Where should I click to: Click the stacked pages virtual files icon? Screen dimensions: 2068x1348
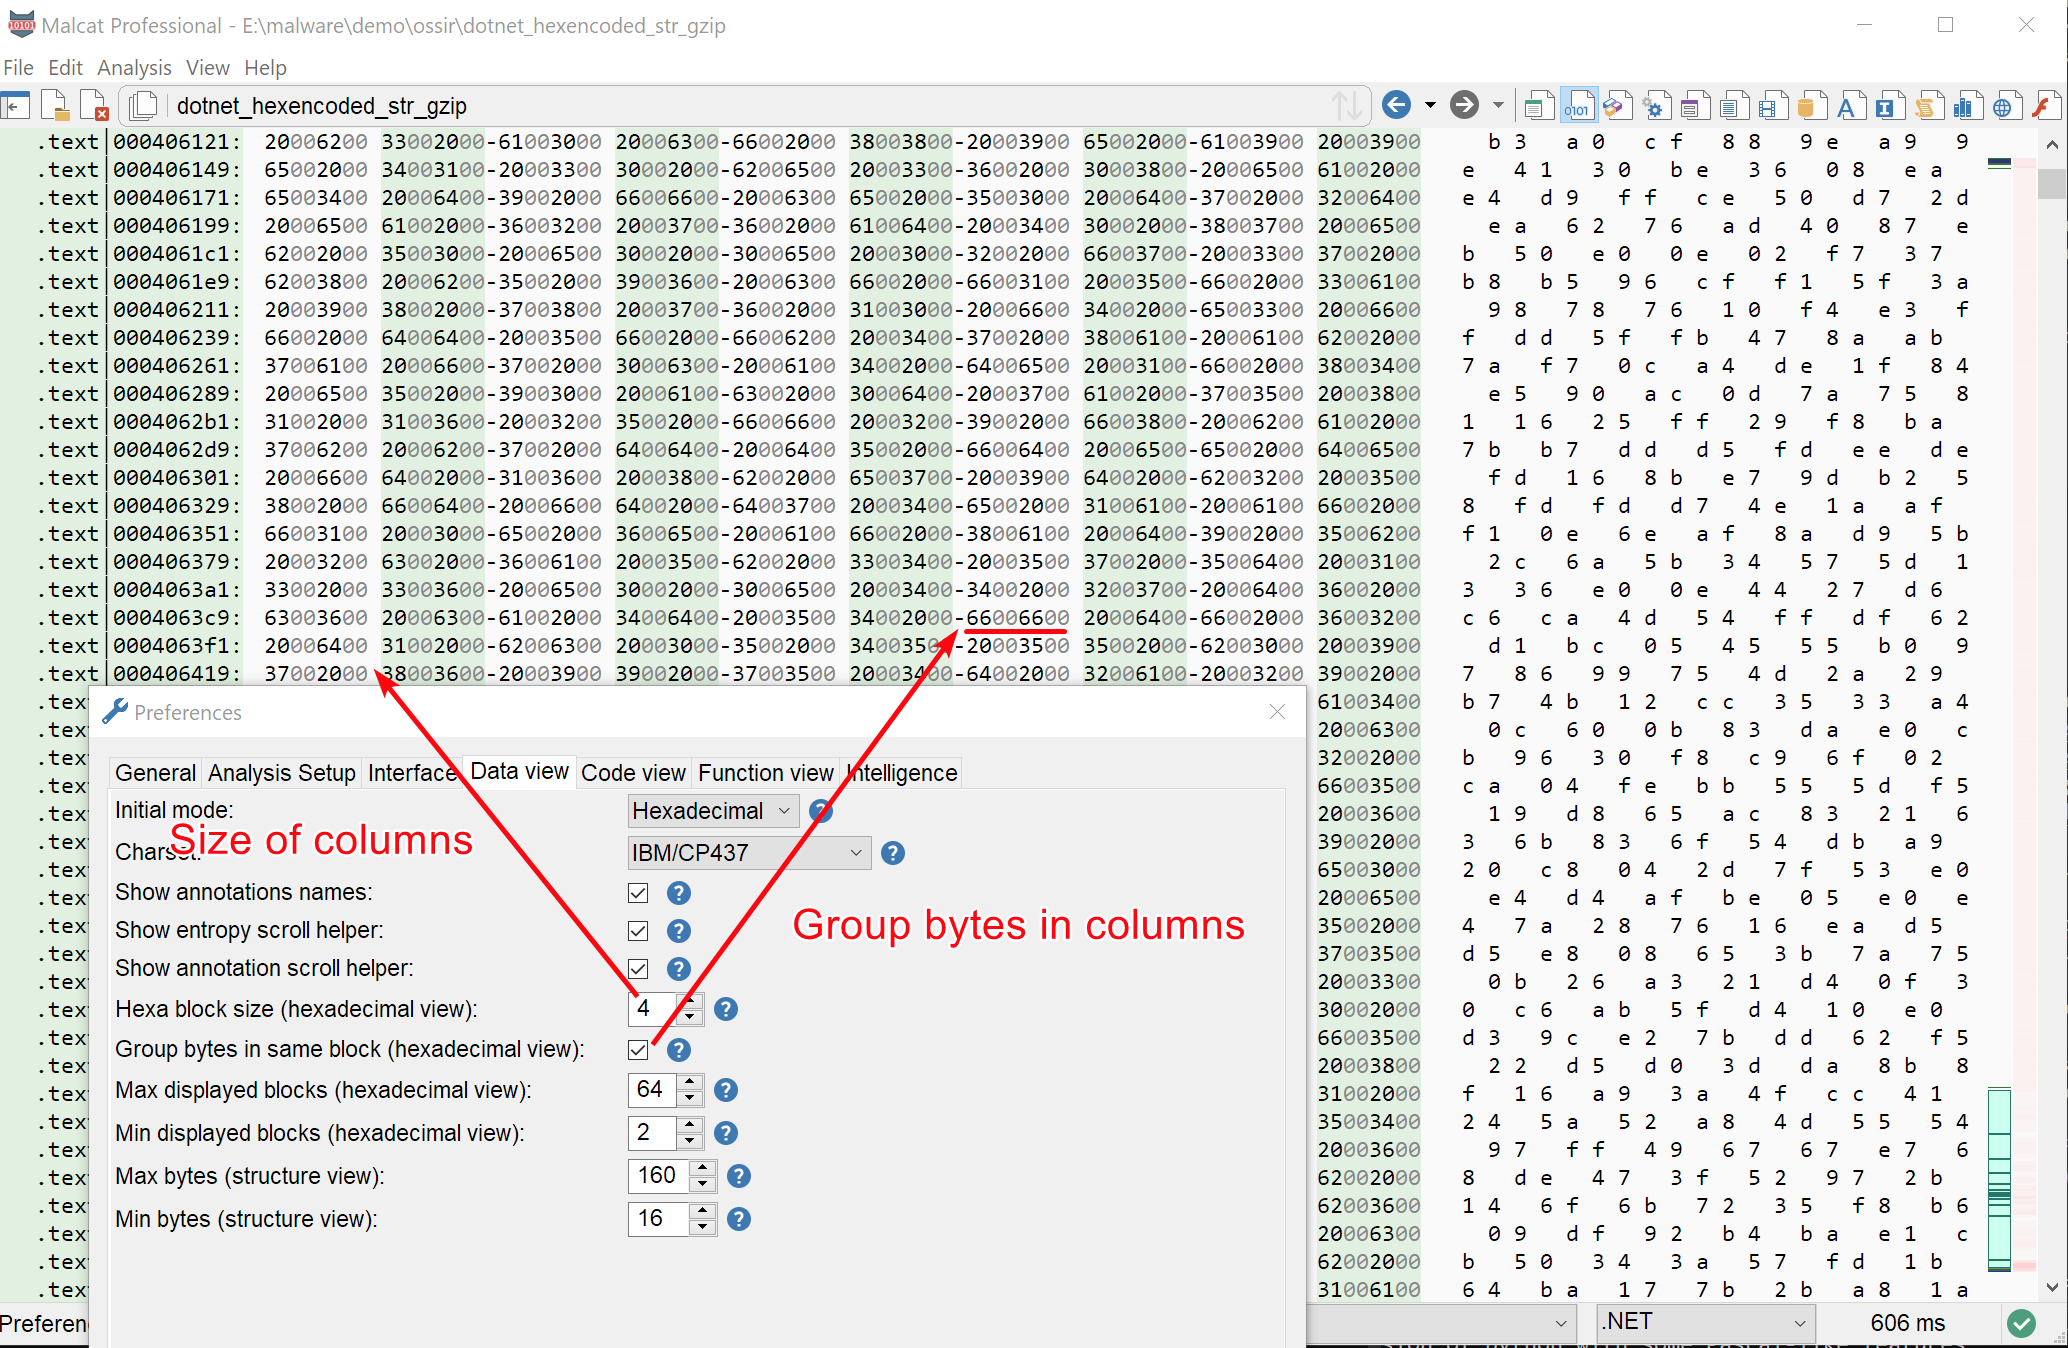pos(143,105)
